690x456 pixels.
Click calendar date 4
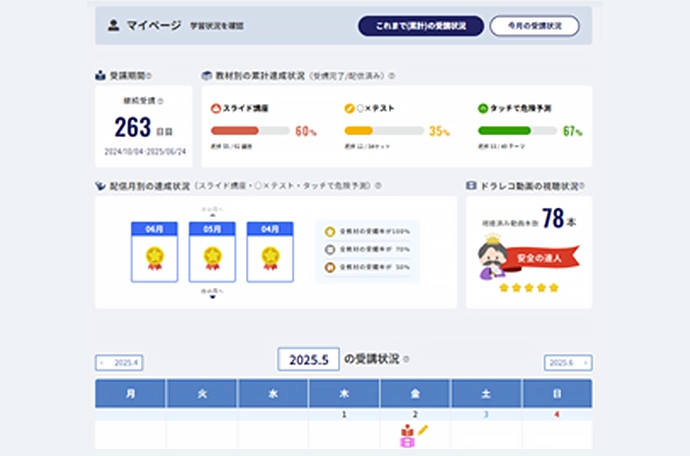point(557,415)
